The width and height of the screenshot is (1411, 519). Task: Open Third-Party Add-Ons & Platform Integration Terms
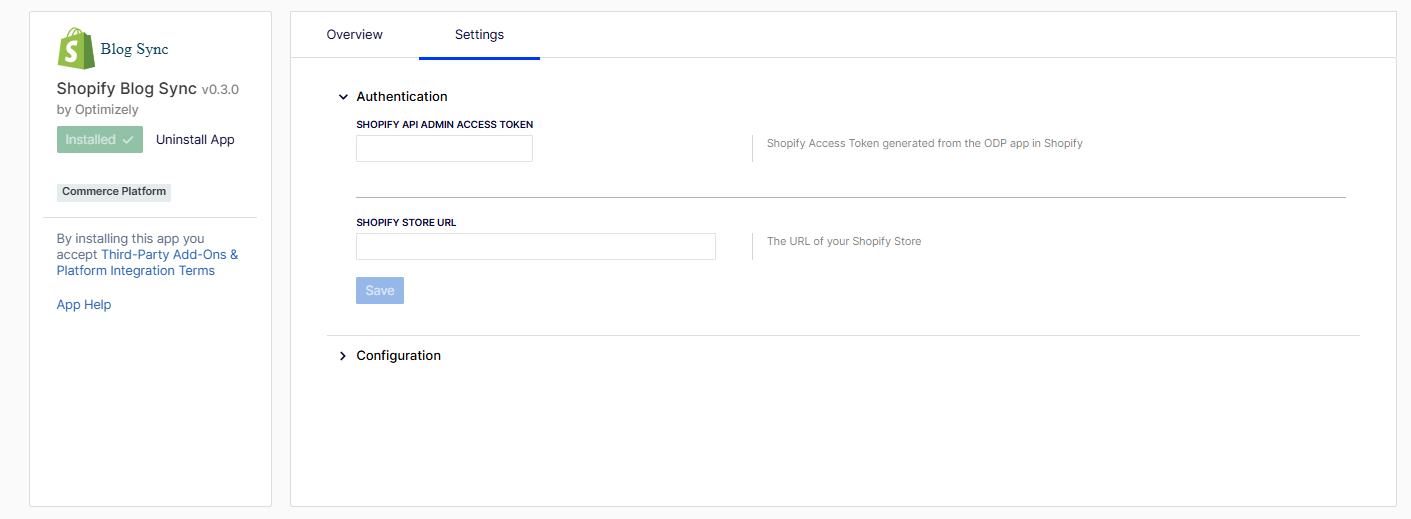pyautogui.click(x=148, y=262)
